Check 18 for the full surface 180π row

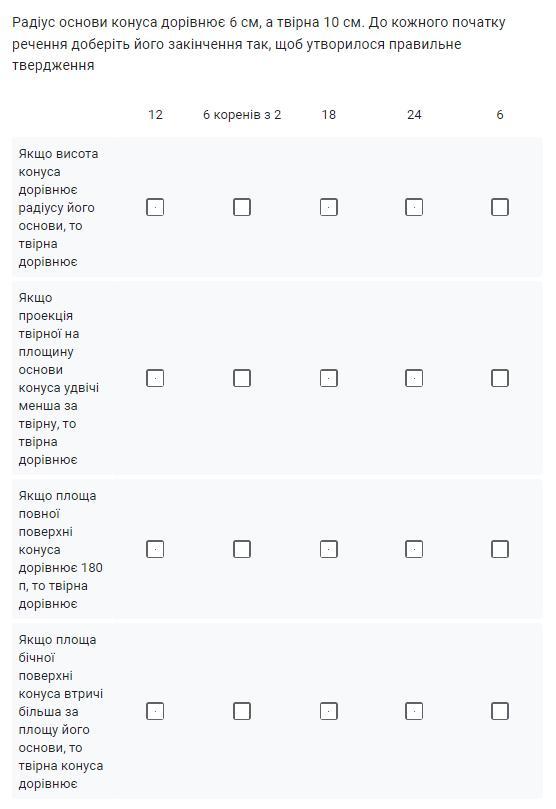pos(329,549)
